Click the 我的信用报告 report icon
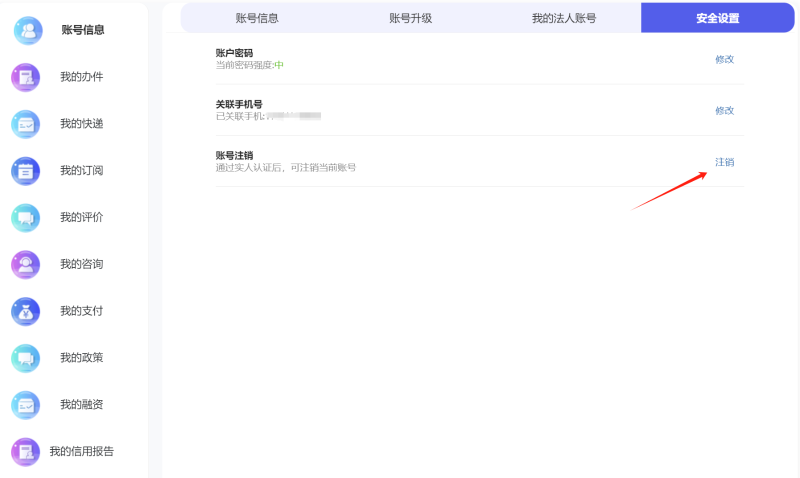 [26, 451]
